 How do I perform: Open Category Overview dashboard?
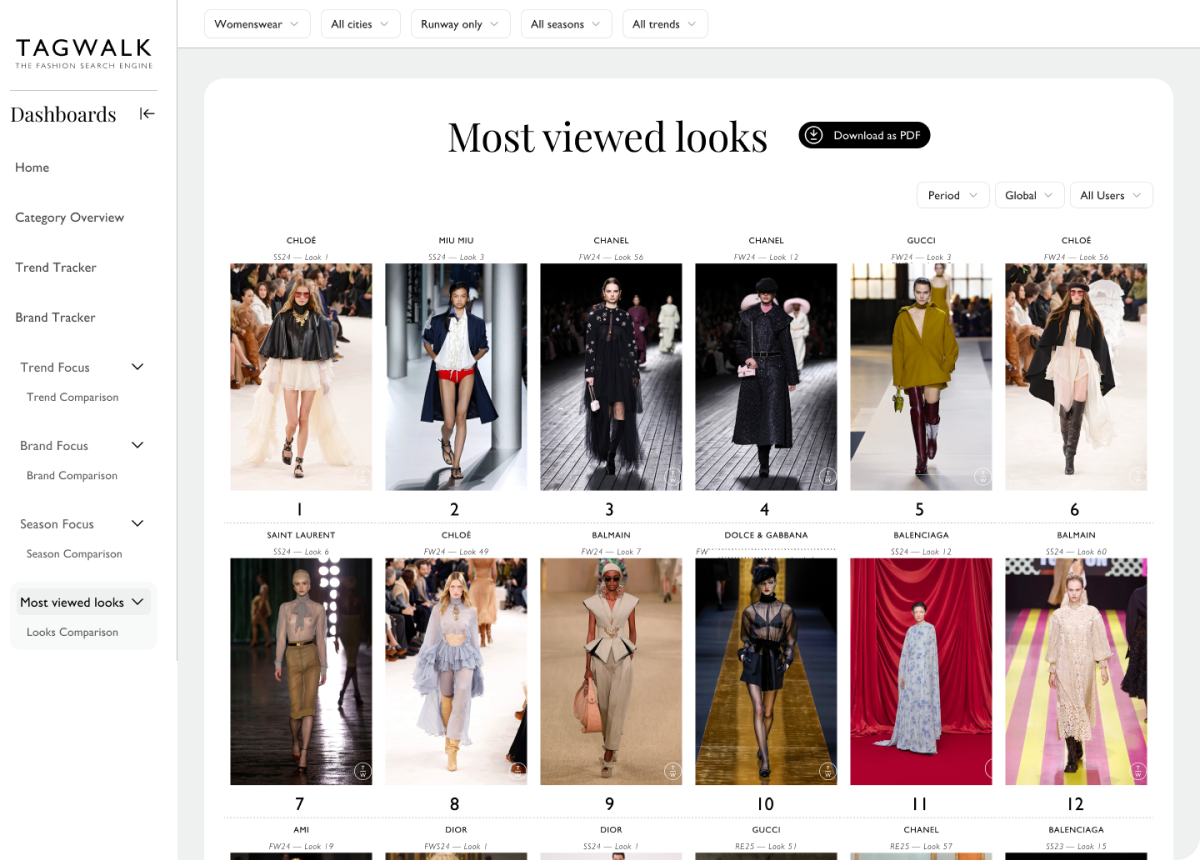[x=70, y=217]
